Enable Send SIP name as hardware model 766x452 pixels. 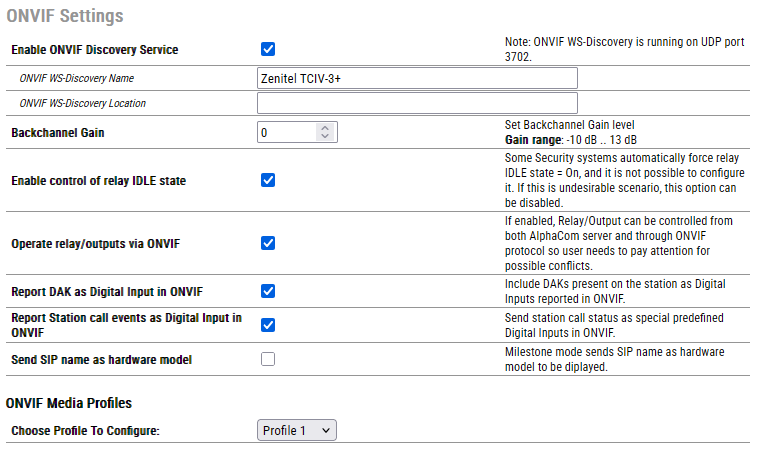point(268,359)
